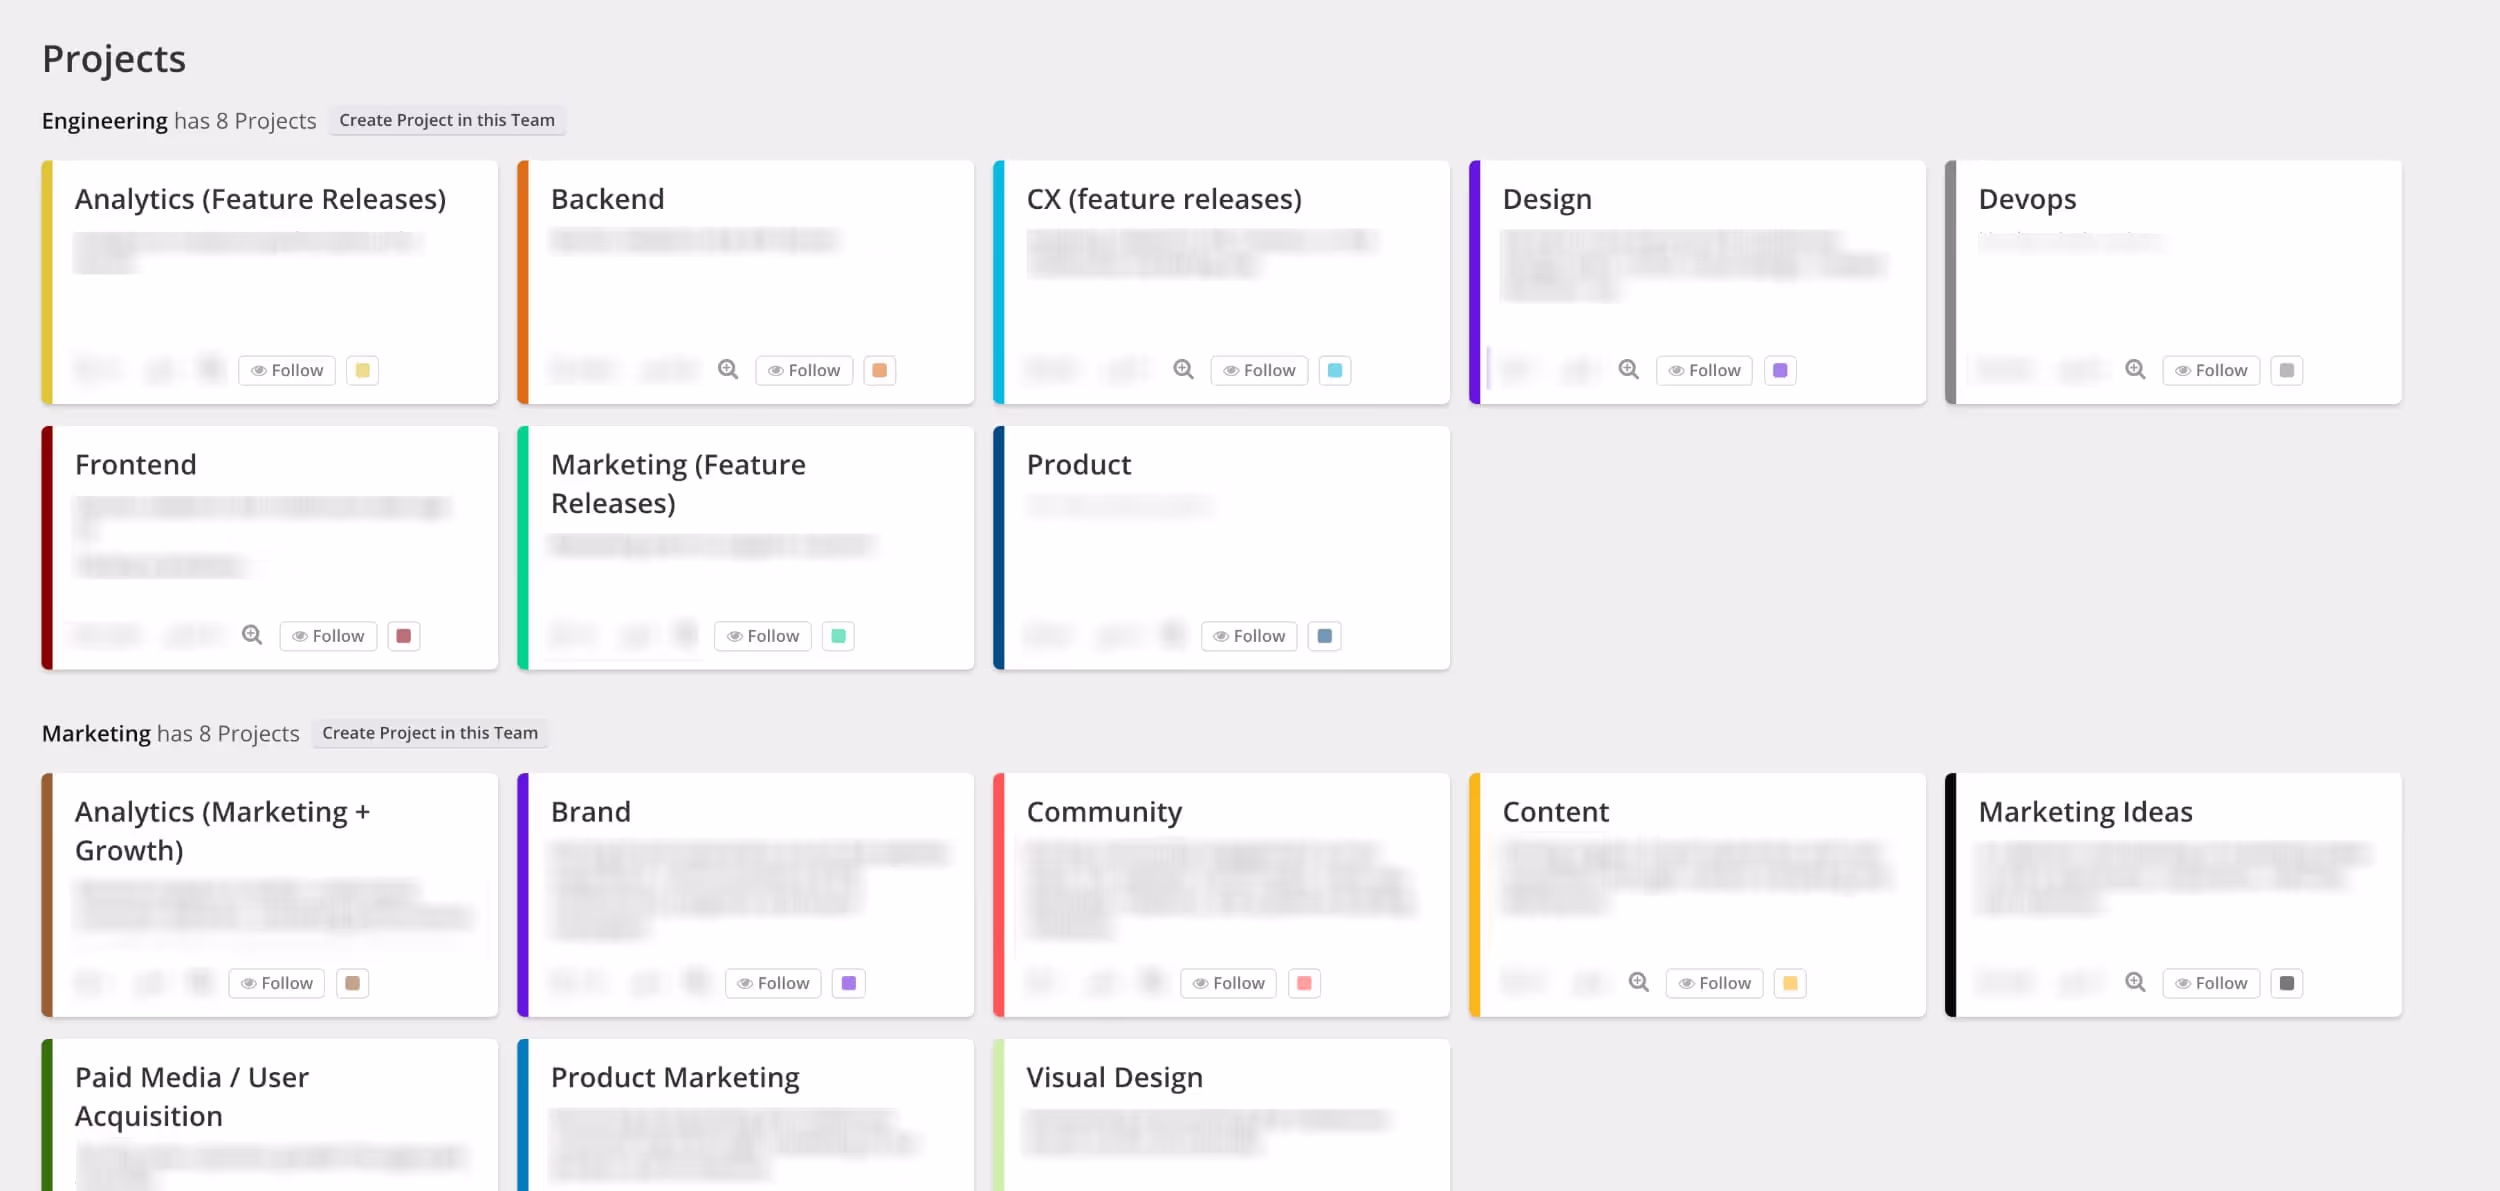
Task: Open the Visual Design project
Action: 1114,1078
